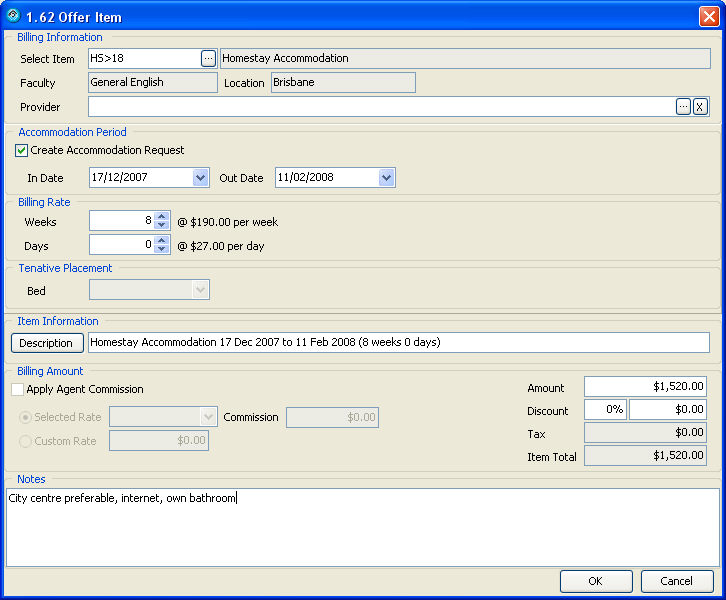Screen dimensions: 726x600
Task: Close the Offer Item dialog window
Action: [708, 16]
